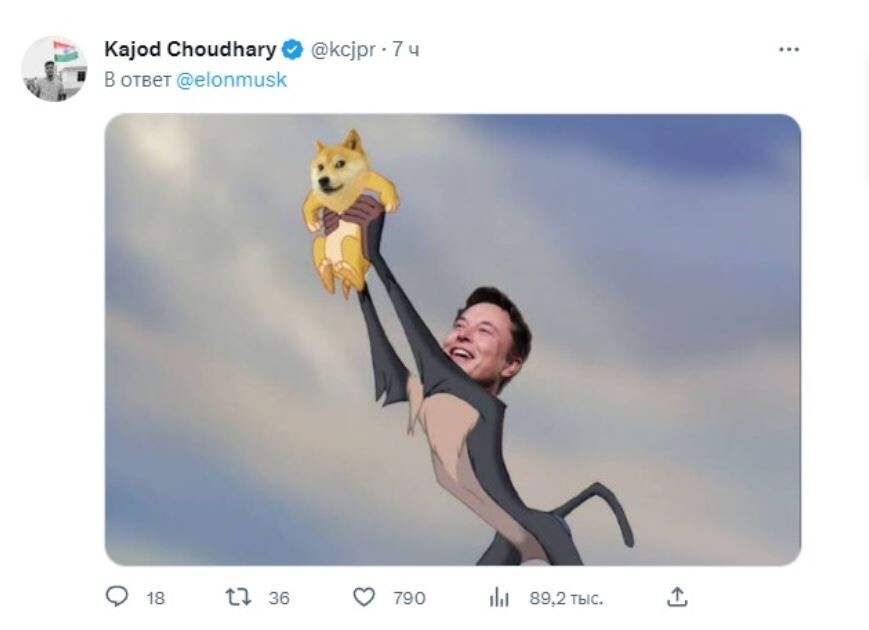
Task: Open Kajod Choudhary's profile avatar
Action: click(x=54, y=69)
